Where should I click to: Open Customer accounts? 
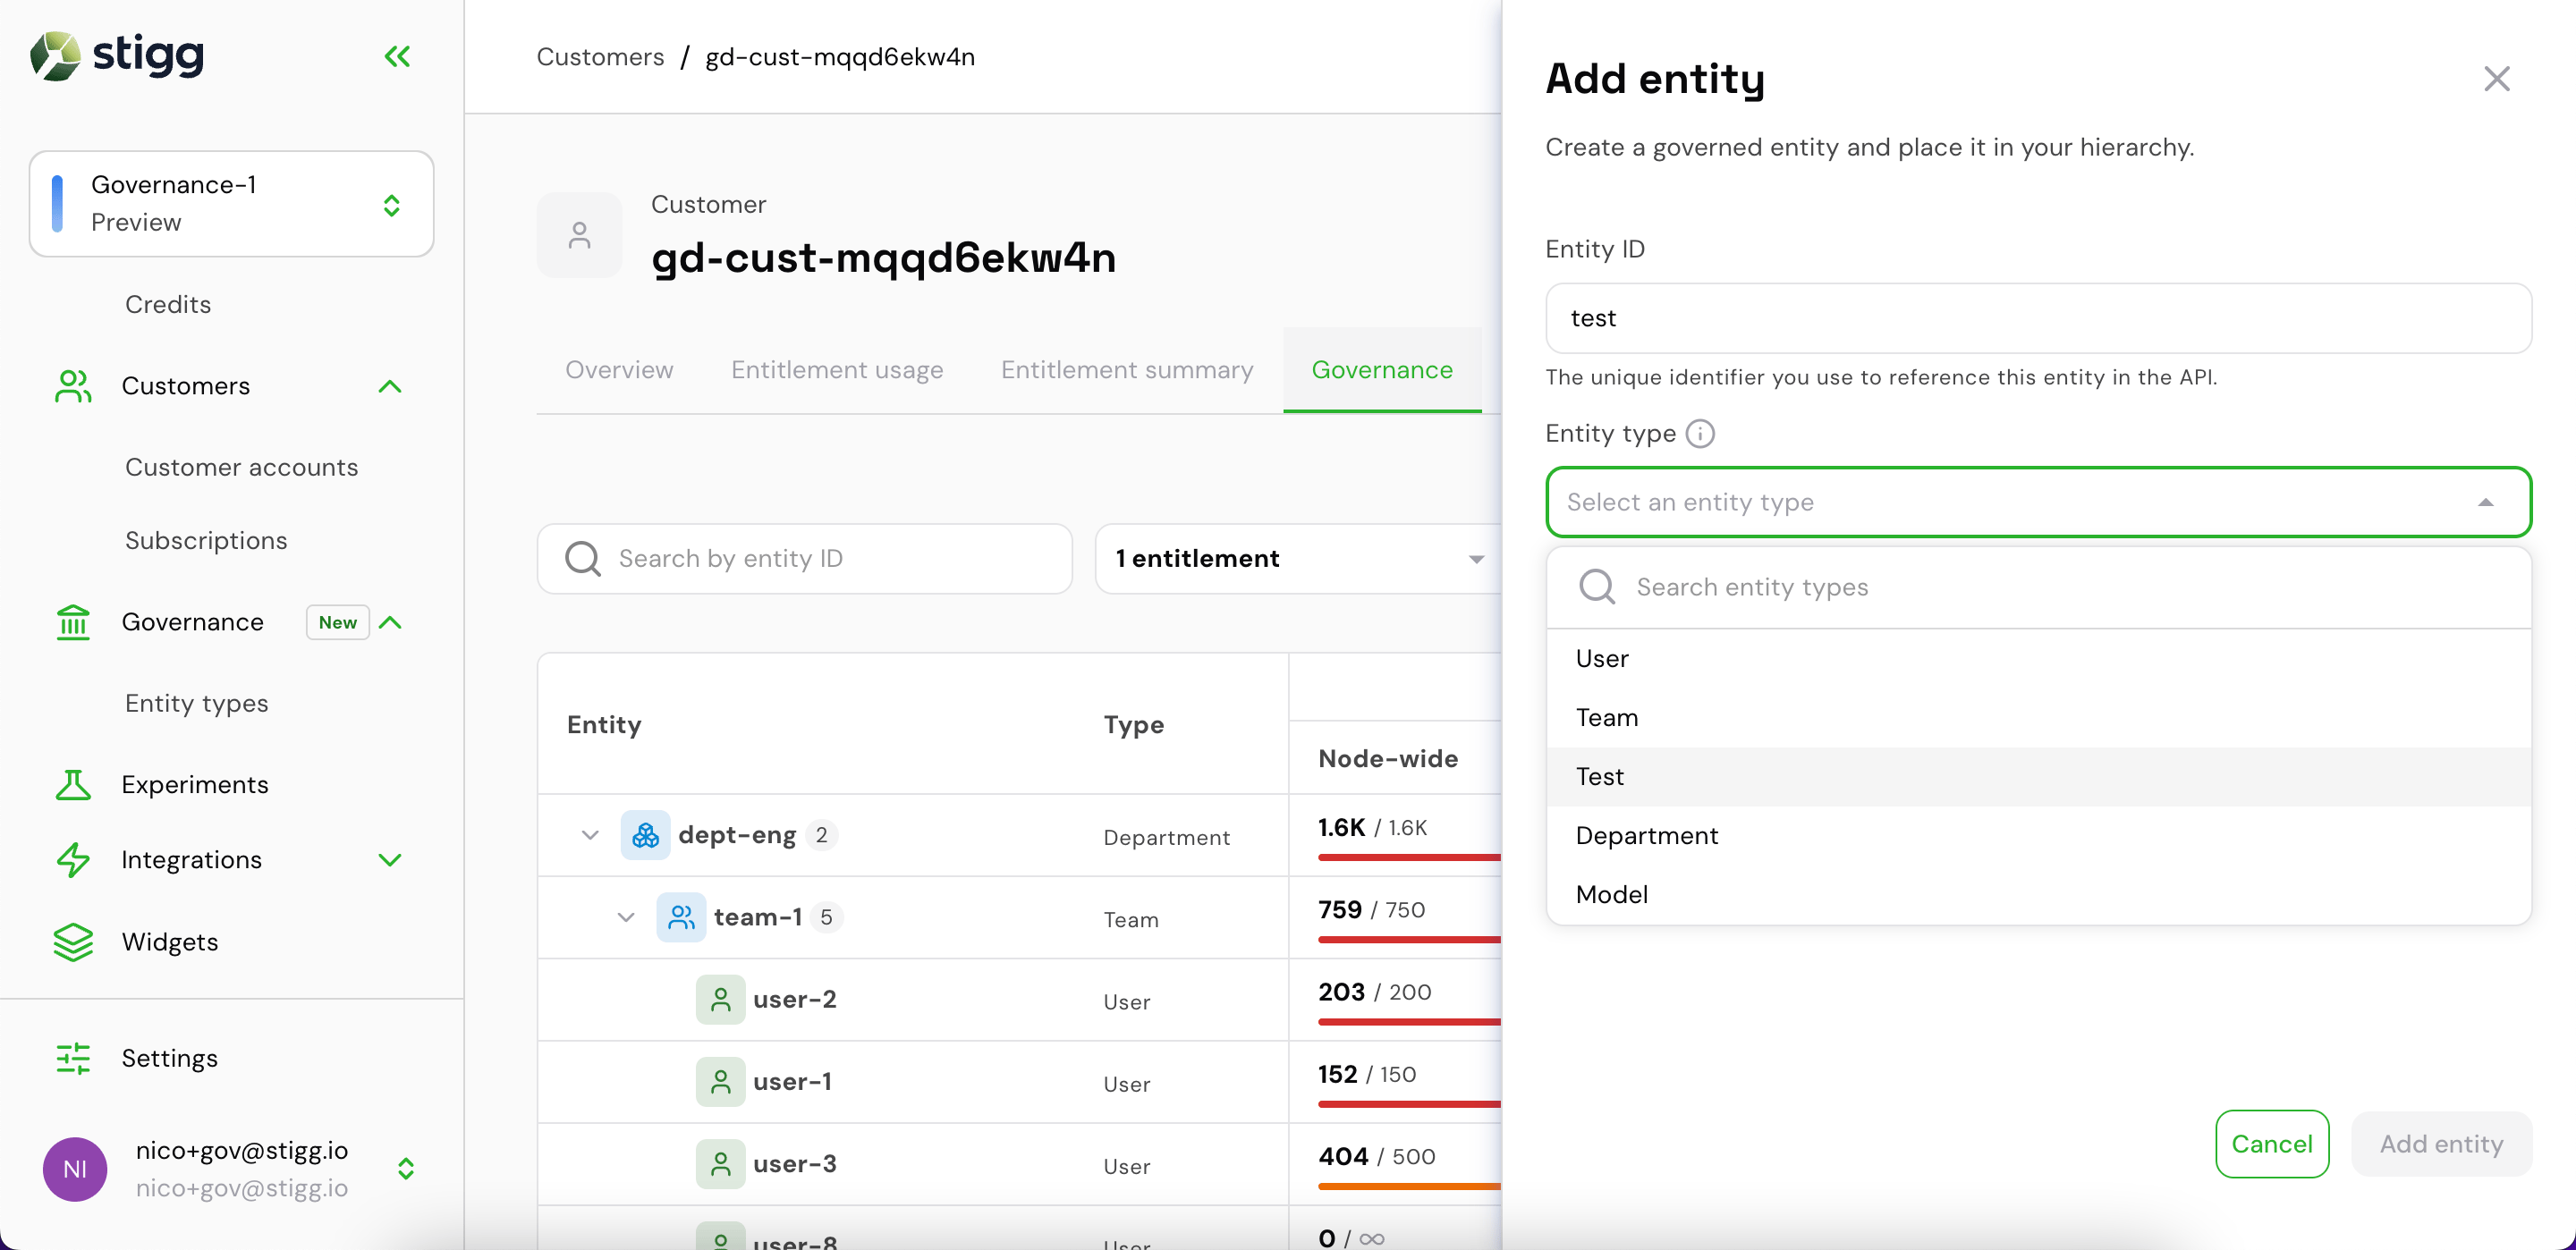click(241, 467)
